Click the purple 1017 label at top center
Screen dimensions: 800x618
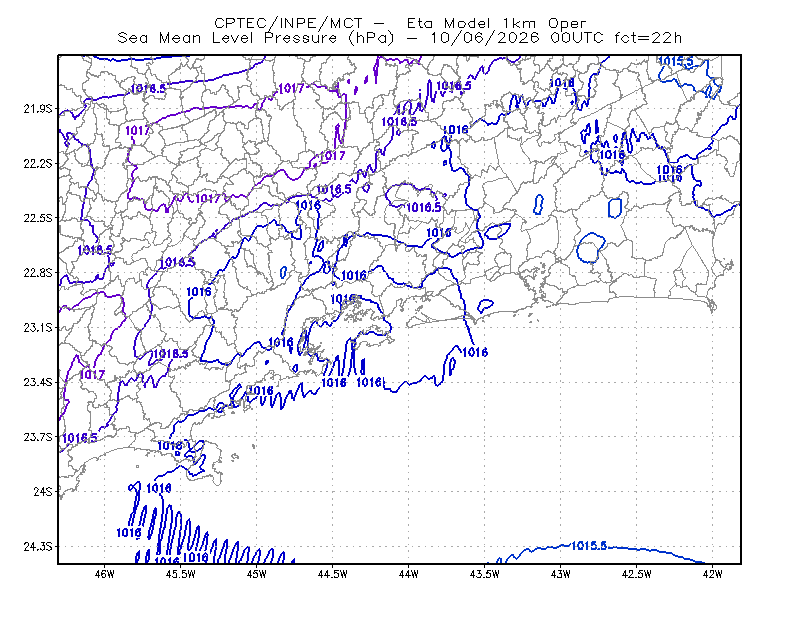coord(291,88)
